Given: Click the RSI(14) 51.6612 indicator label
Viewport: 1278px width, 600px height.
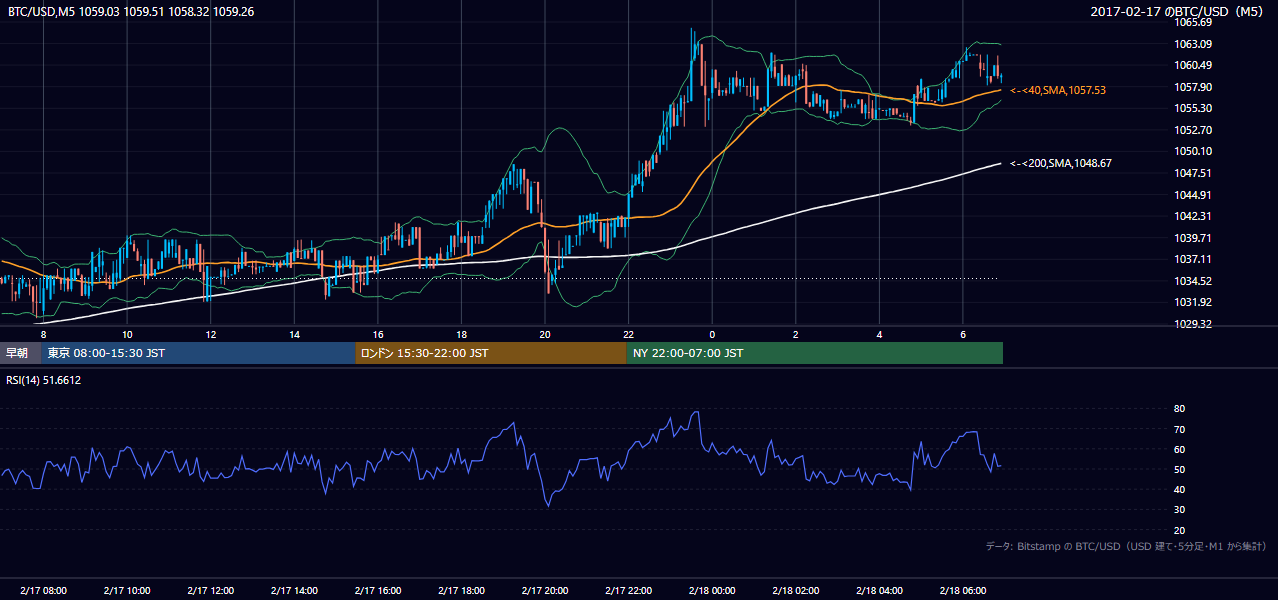Looking at the screenshot, I should 44,380.
